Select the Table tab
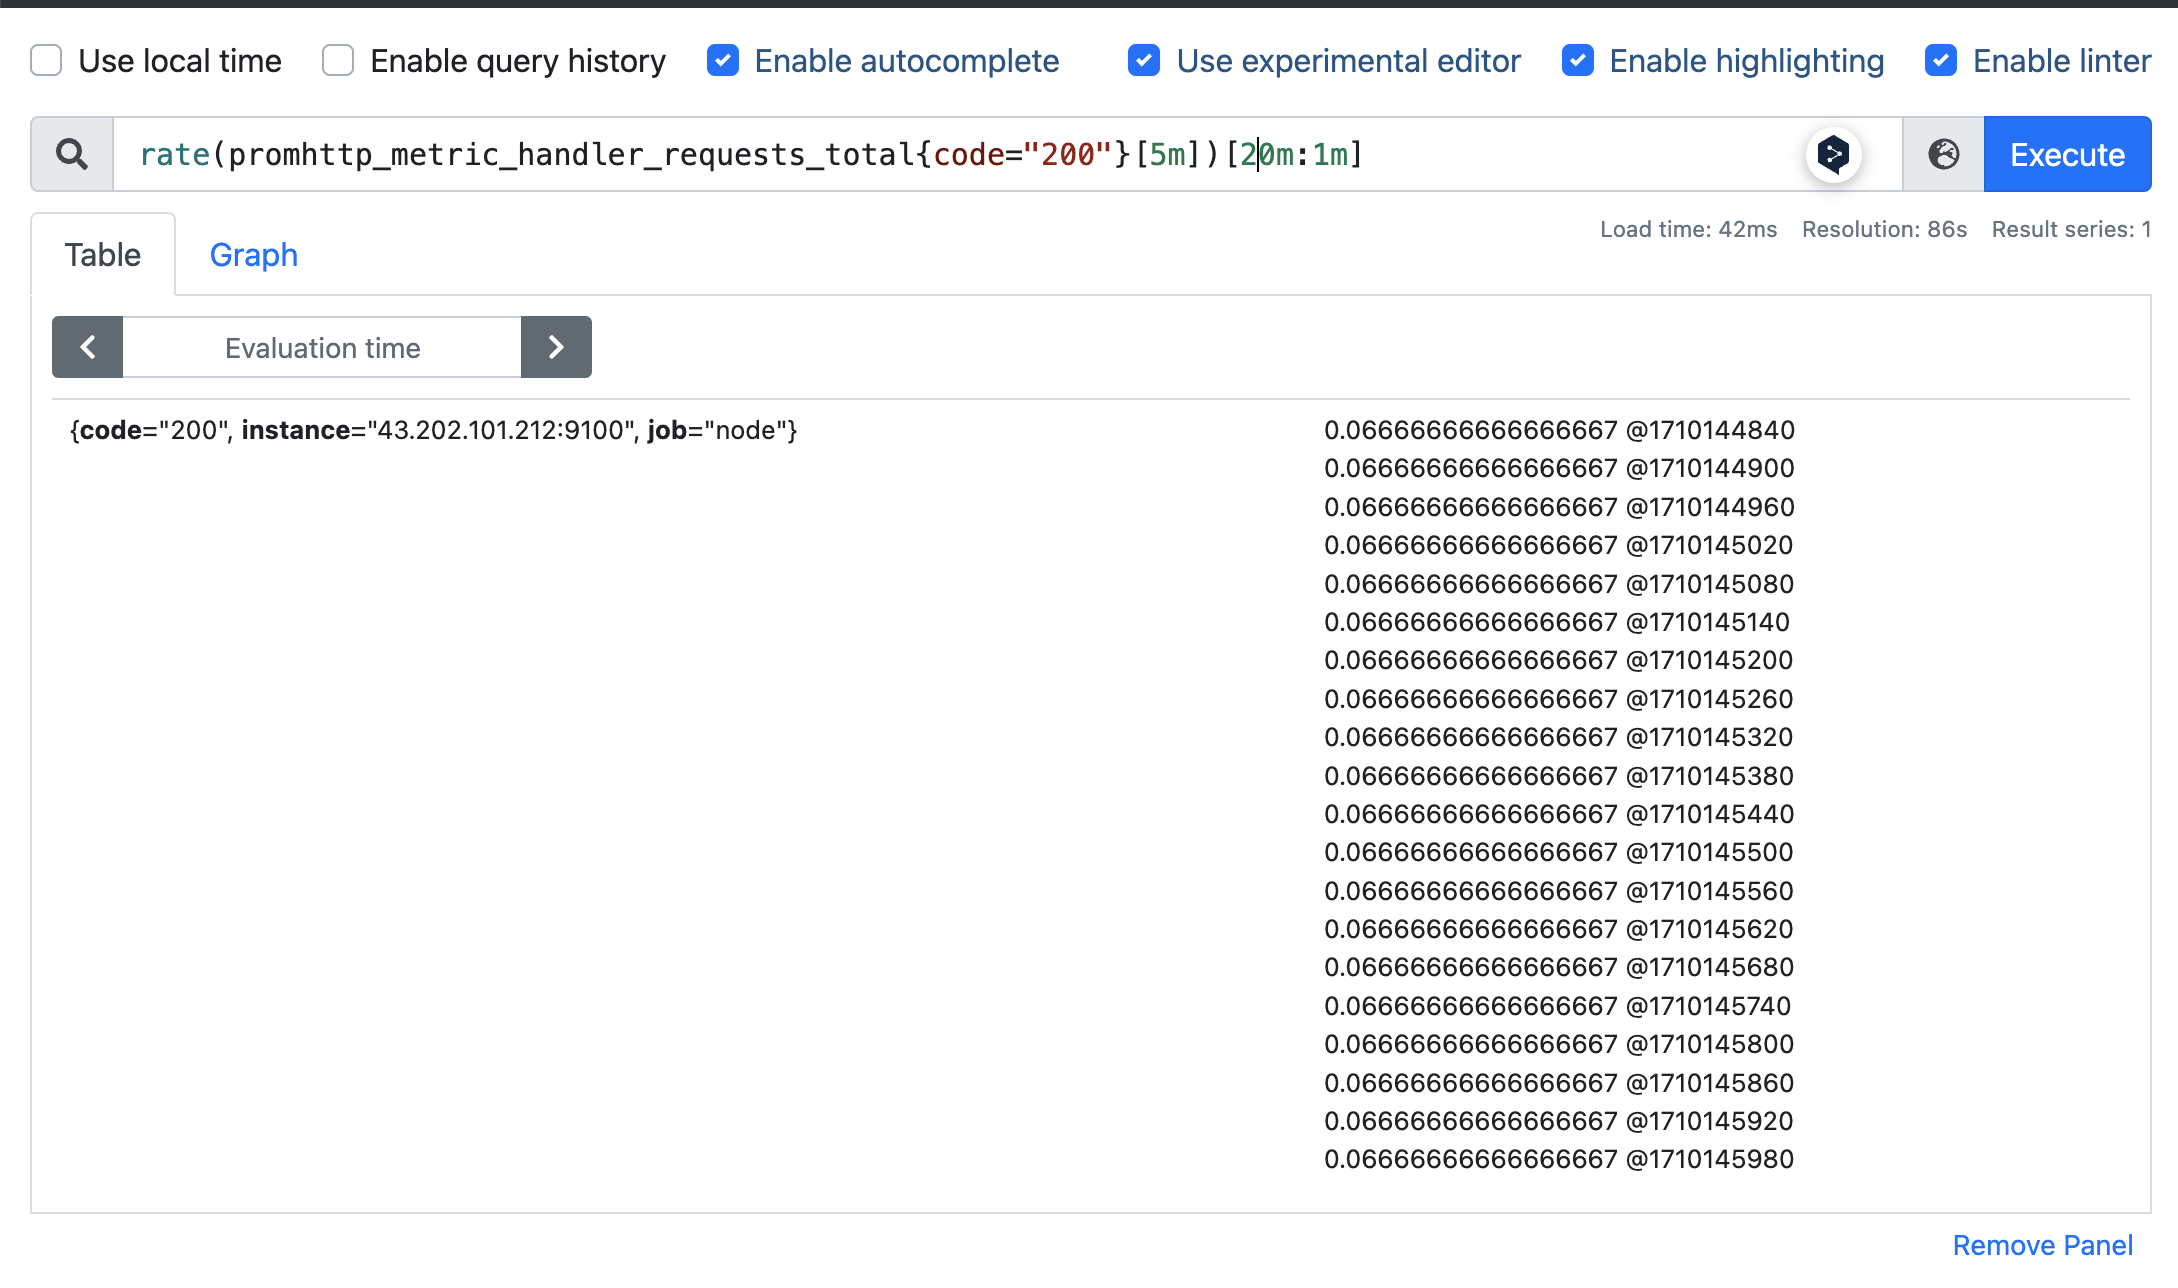Viewport: 2178px width, 1288px height. [x=103, y=255]
